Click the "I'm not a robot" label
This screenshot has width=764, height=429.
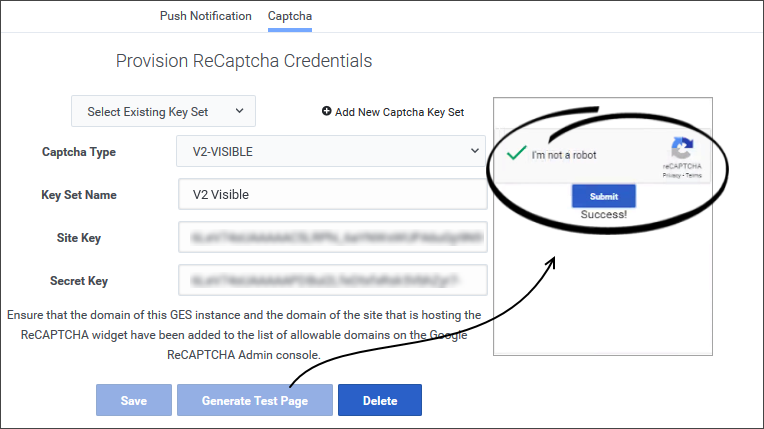564,155
